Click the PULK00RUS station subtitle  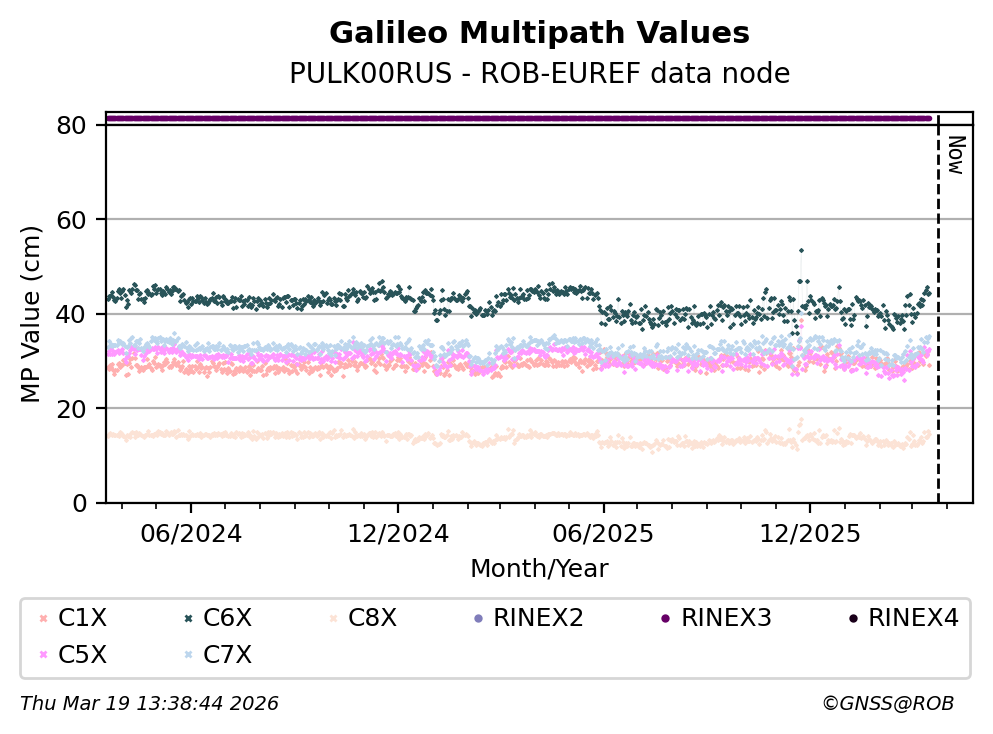coord(539,74)
